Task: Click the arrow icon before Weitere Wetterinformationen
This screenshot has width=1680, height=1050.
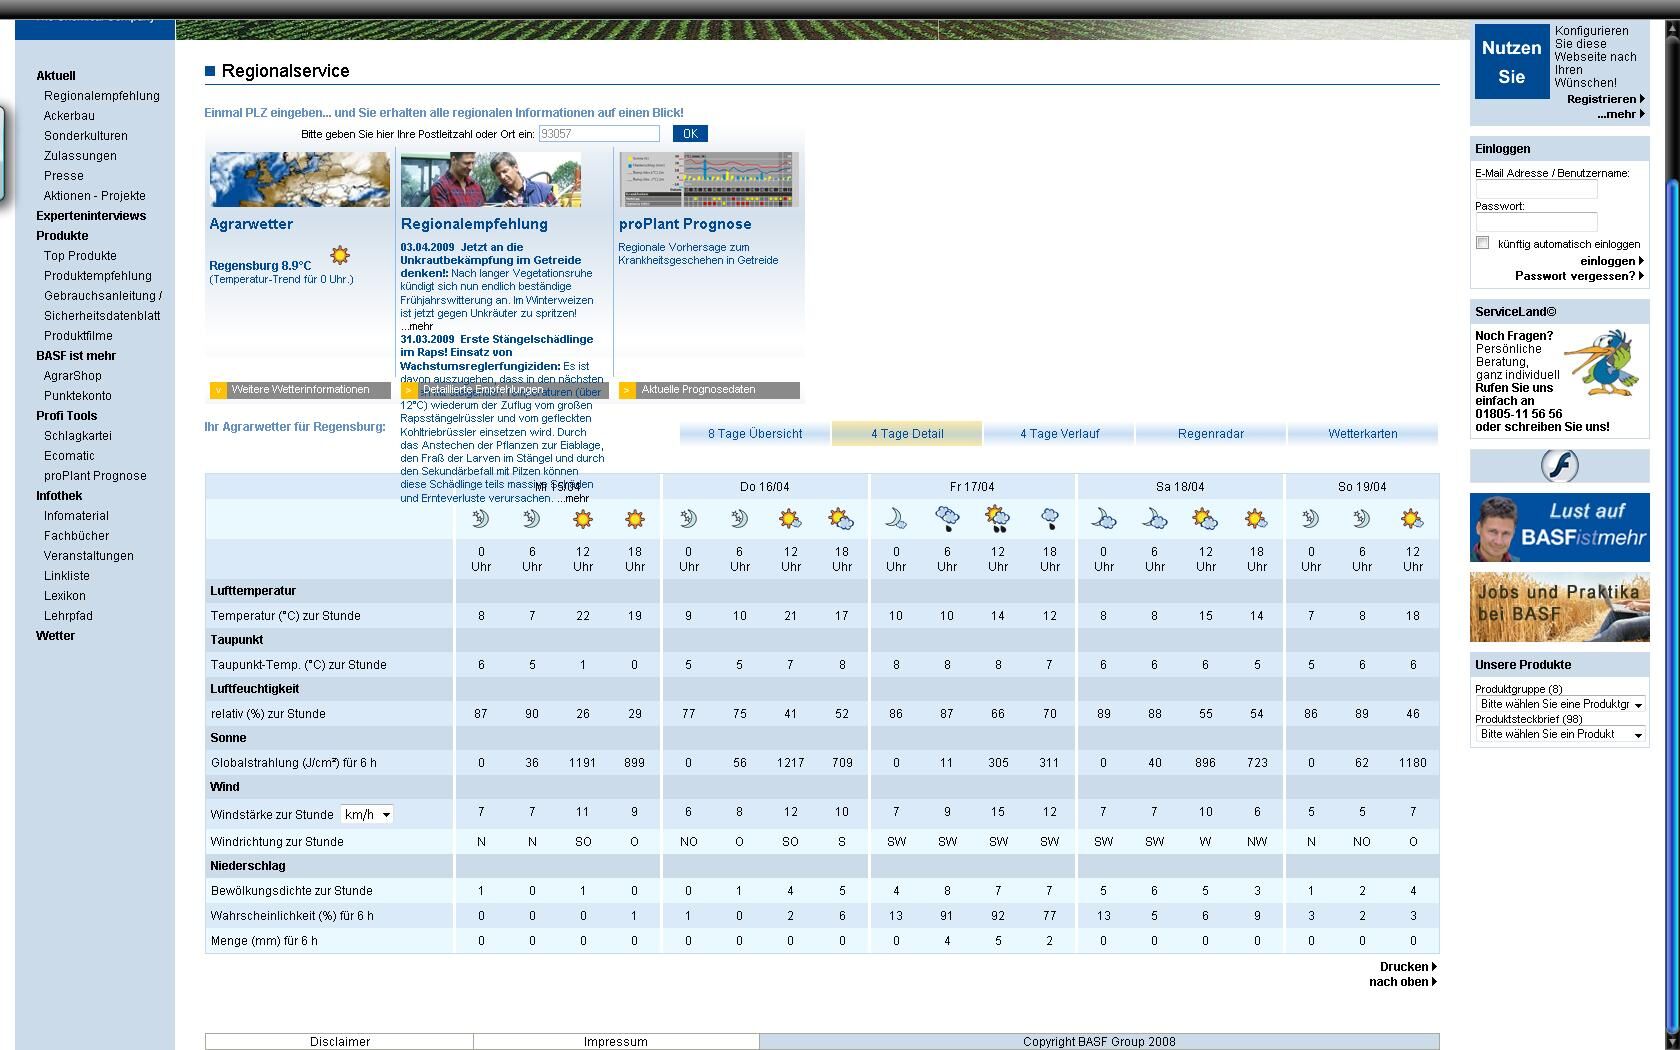Action: click(x=217, y=390)
